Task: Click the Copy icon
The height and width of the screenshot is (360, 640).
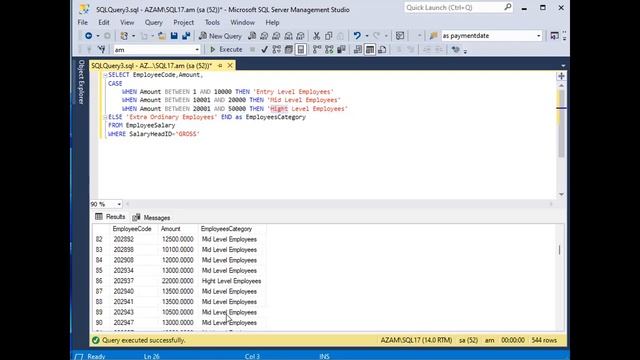Action: point(329,36)
